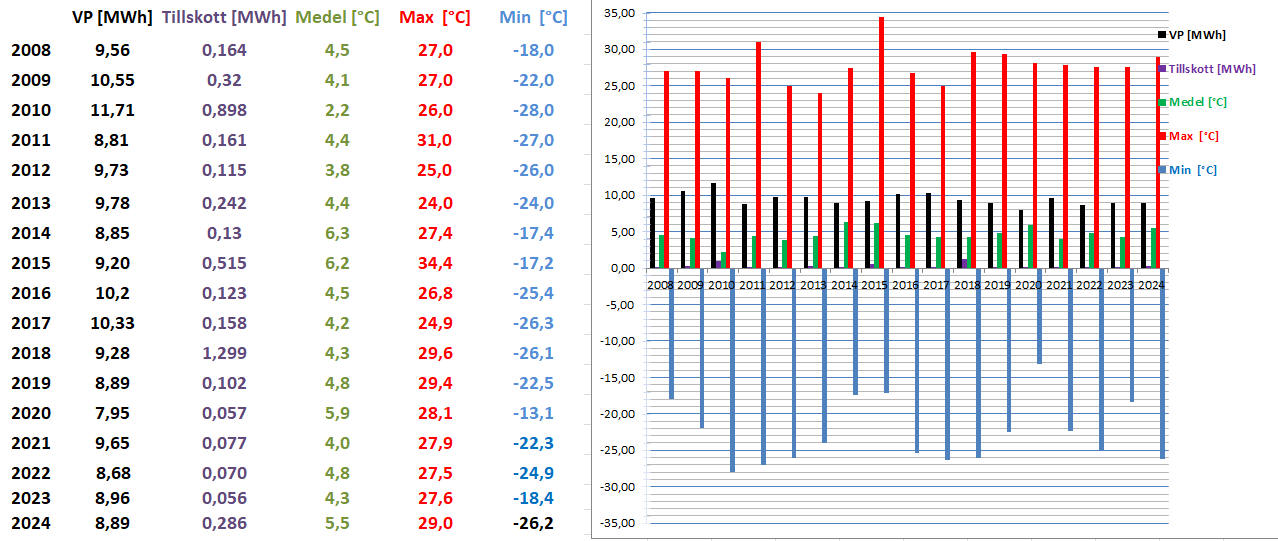Click the green Medel [°C] legend swatch

[x=1162, y=101]
